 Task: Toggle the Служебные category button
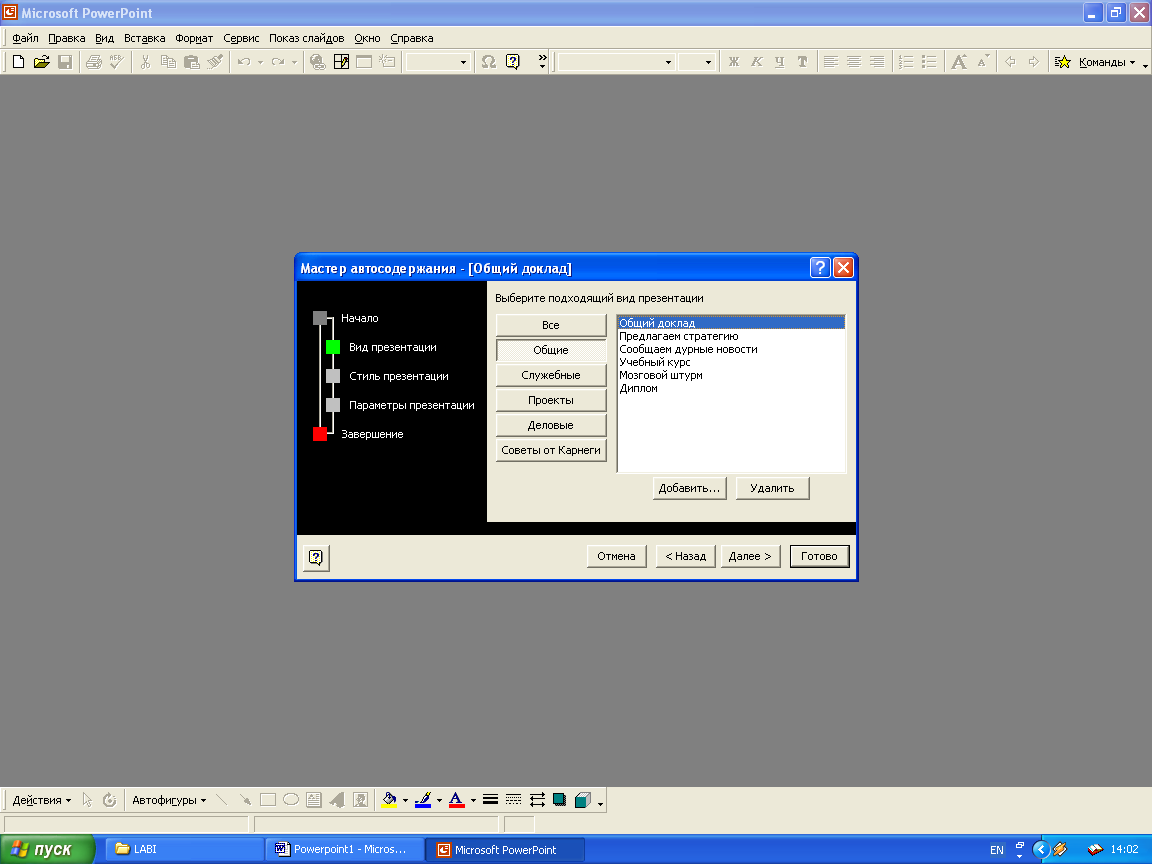click(551, 375)
